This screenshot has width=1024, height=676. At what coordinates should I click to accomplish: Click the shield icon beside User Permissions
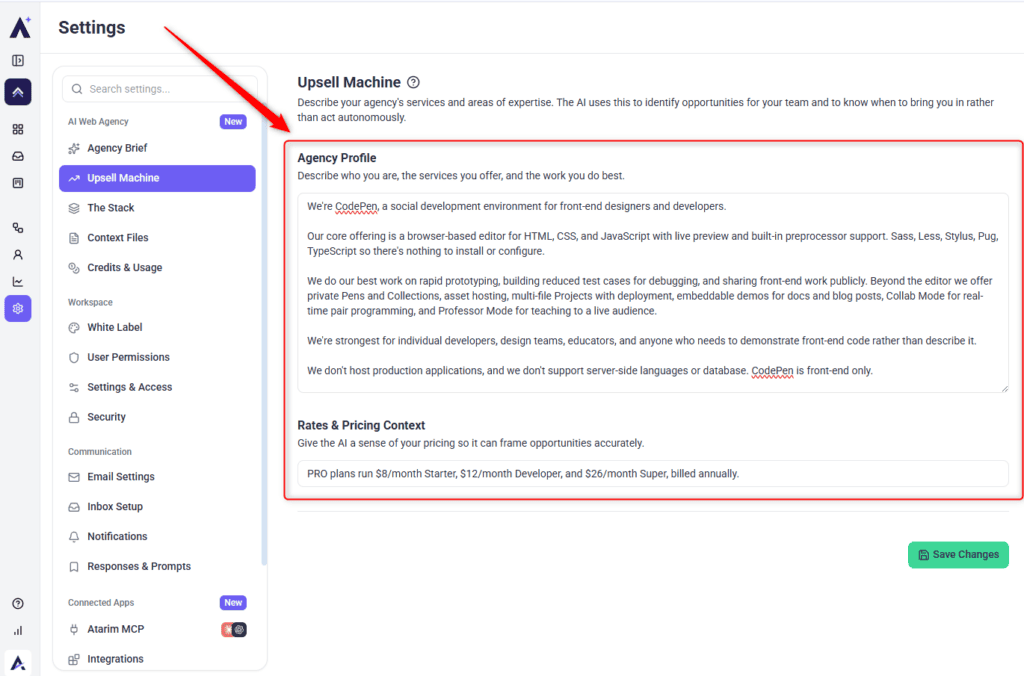pos(74,357)
